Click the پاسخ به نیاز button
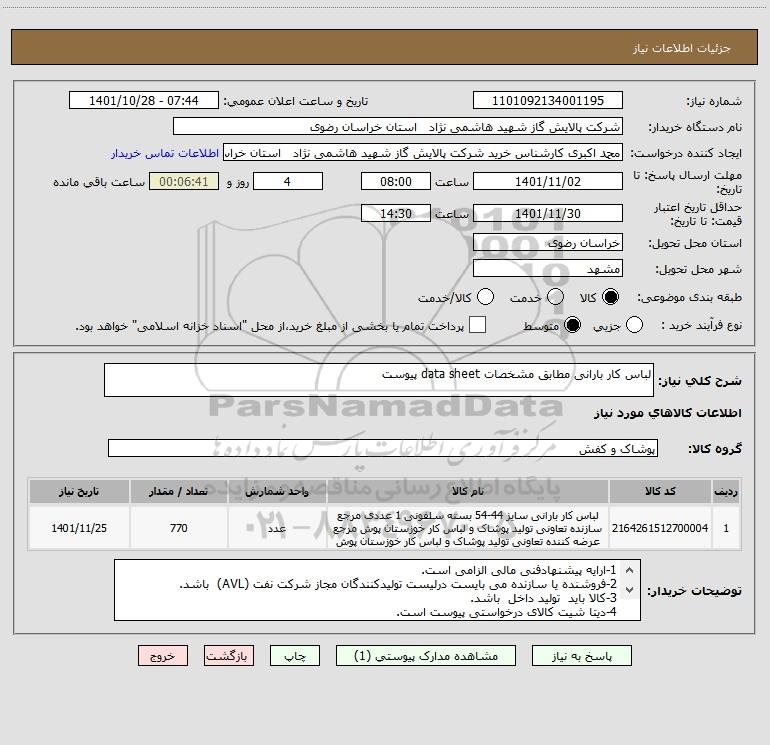The width and height of the screenshot is (770, 745). (x=581, y=656)
